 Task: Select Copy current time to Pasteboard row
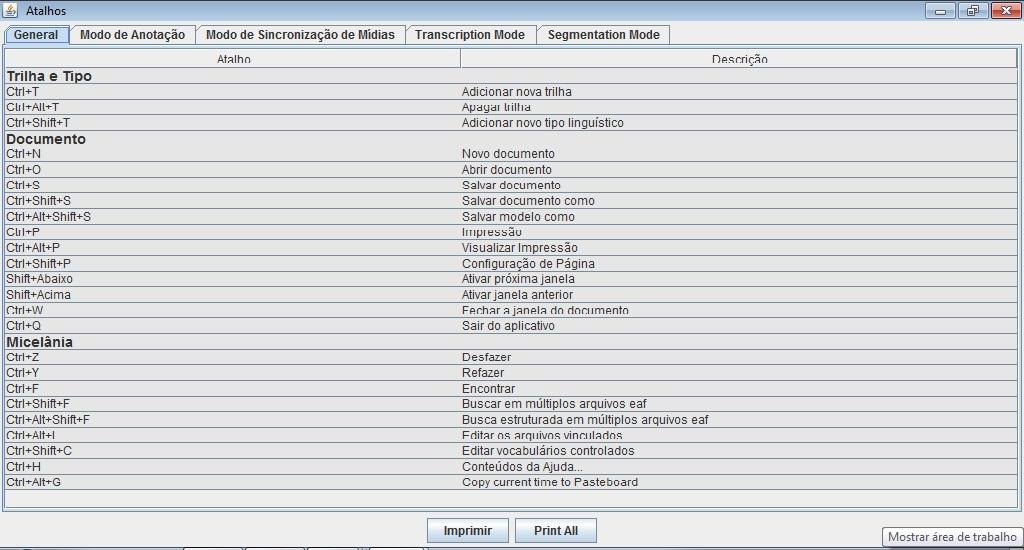click(549, 482)
